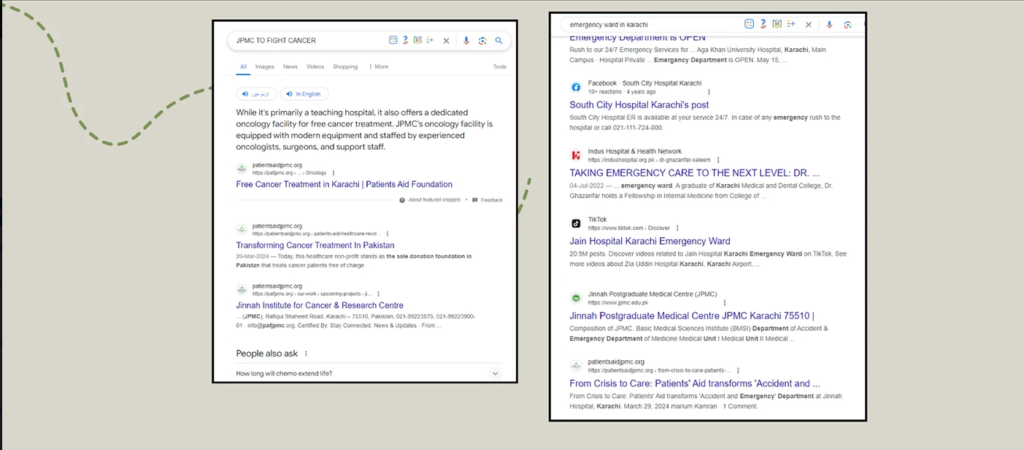The width and height of the screenshot is (1024, 450).
Task: Click into the JPMC TO FIGHT CANCER search field
Action: pos(307,40)
